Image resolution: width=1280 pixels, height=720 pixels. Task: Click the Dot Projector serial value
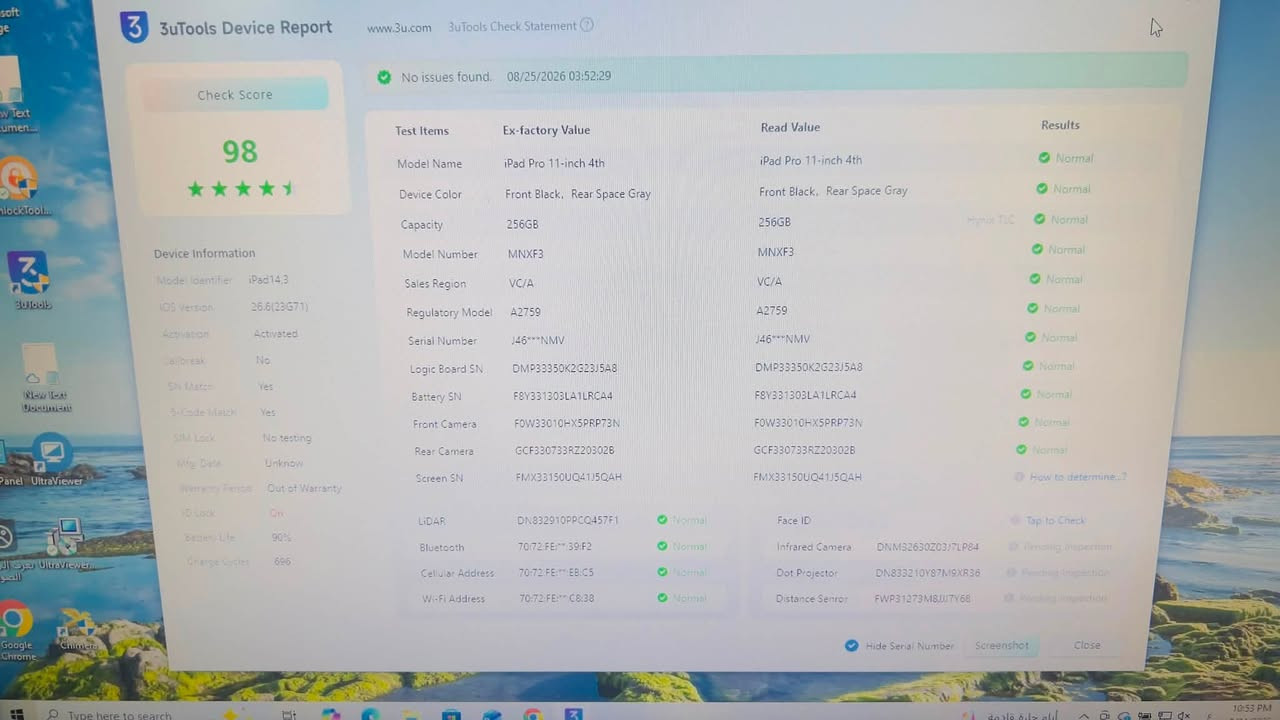click(928, 573)
